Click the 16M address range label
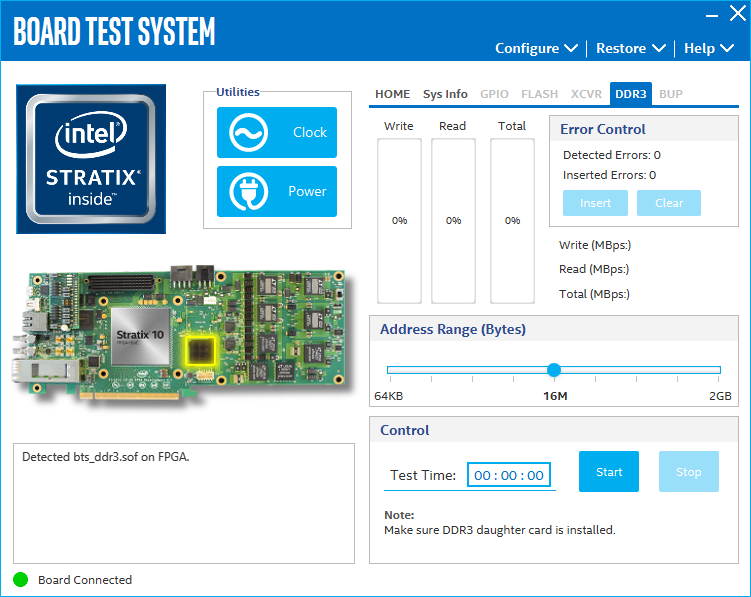 pyautogui.click(x=555, y=396)
